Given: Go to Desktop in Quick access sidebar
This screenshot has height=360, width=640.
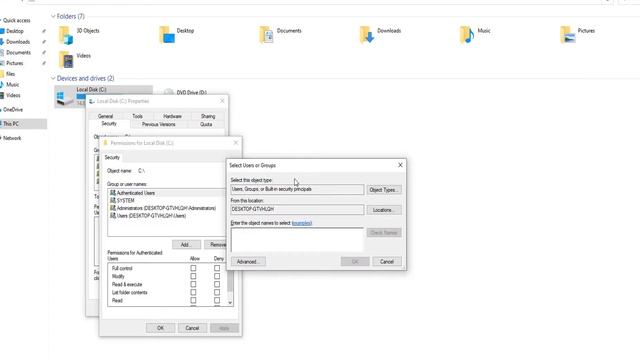Looking at the screenshot, I should 15,31.
